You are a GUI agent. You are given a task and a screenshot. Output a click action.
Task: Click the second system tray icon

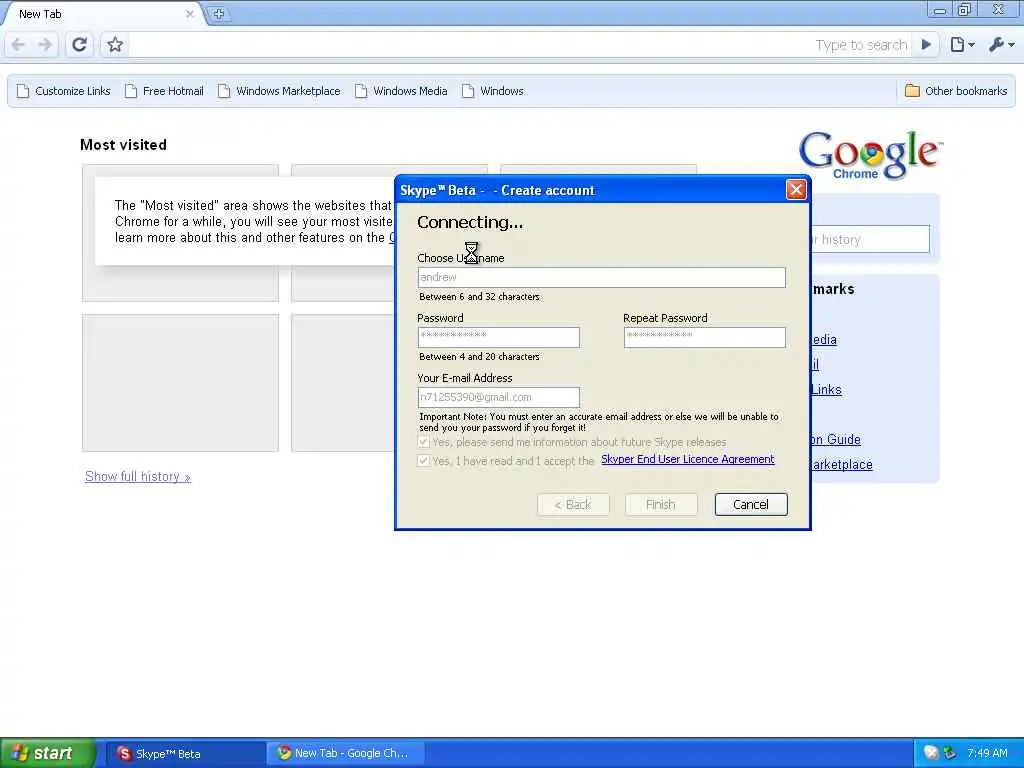pos(950,753)
